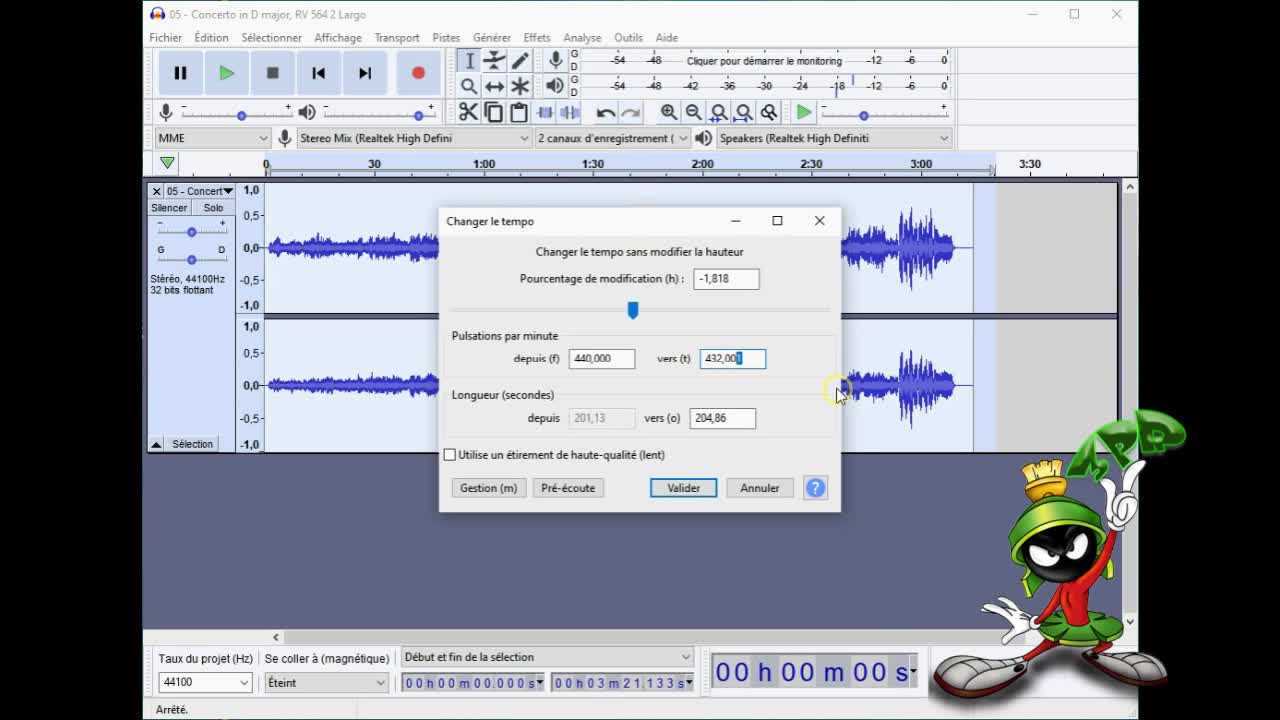Open the Générer menu
The width and height of the screenshot is (1280, 720).
click(x=491, y=38)
